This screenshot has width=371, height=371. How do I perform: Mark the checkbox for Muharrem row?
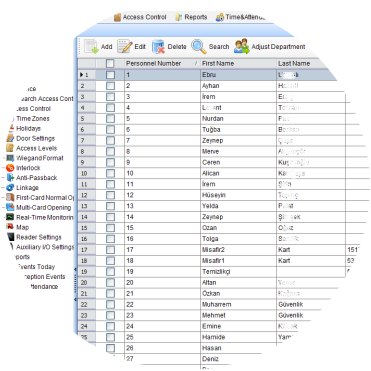click(x=110, y=304)
